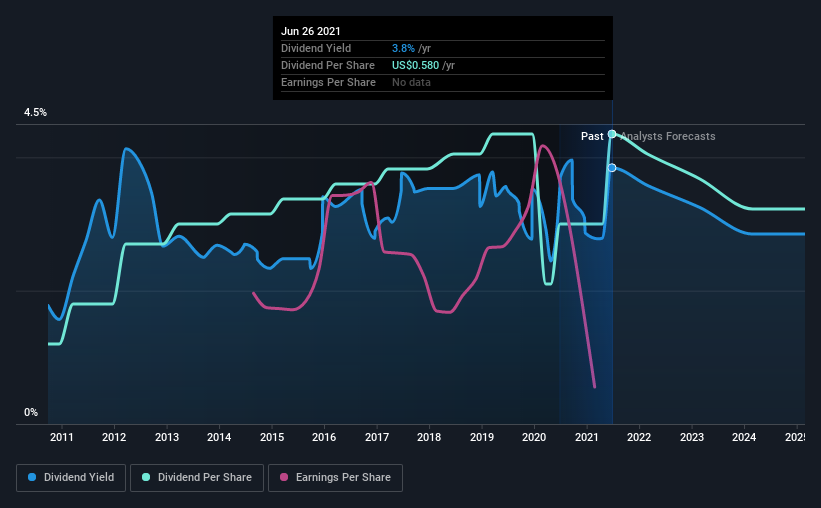The height and width of the screenshot is (508, 821).
Task: Click the 2011 year axis label
Action: coord(62,437)
